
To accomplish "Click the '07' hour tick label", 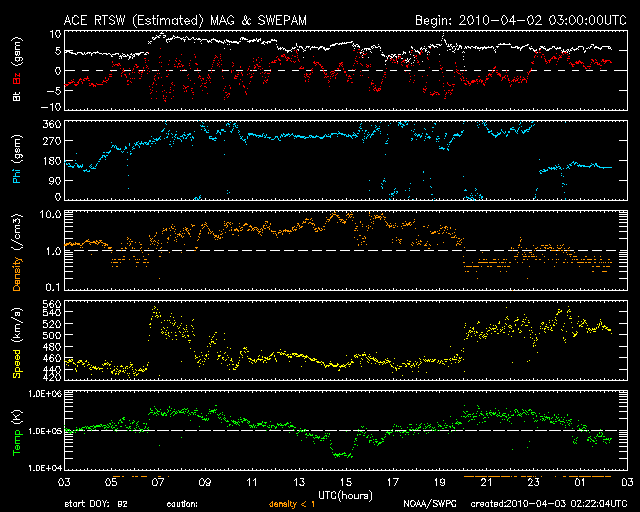I will click(x=158, y=482).
